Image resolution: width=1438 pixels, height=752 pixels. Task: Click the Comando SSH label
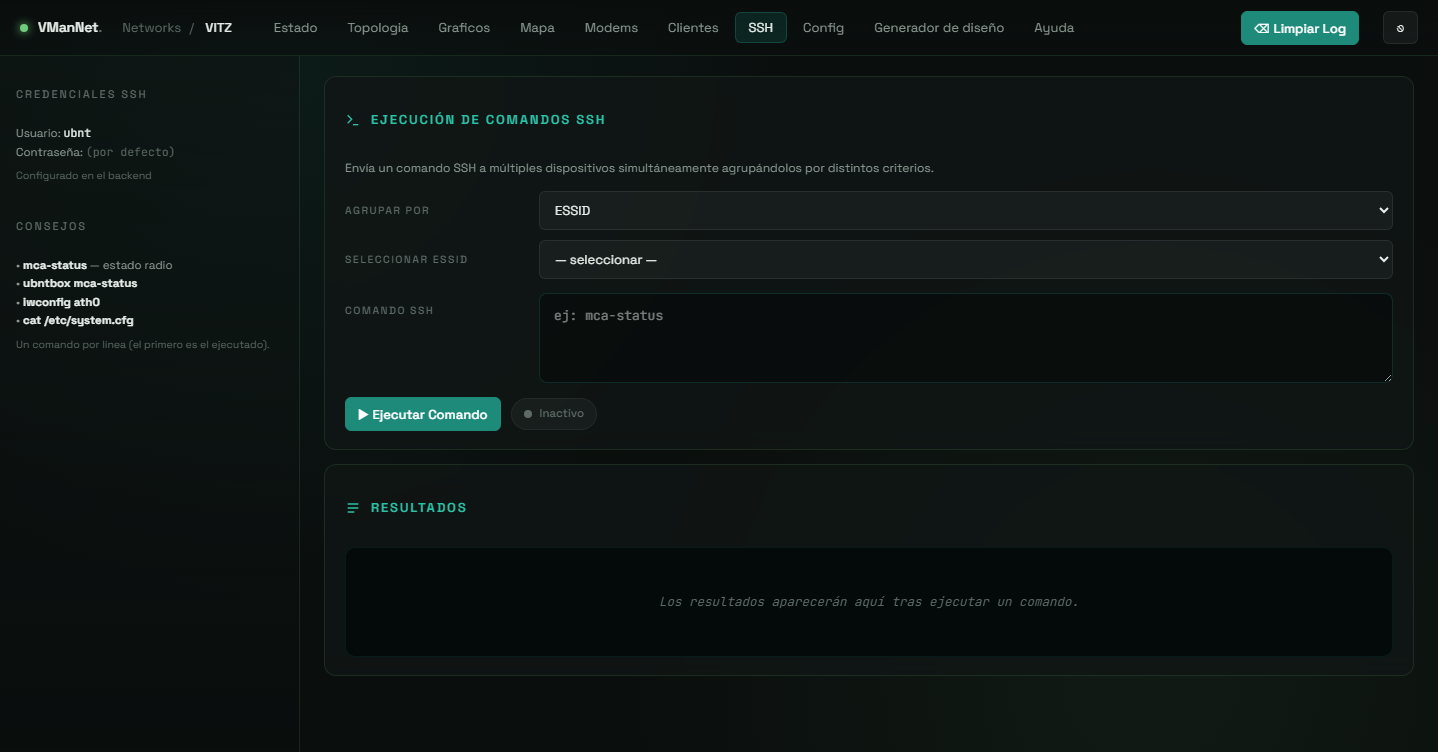click(389, 311)
